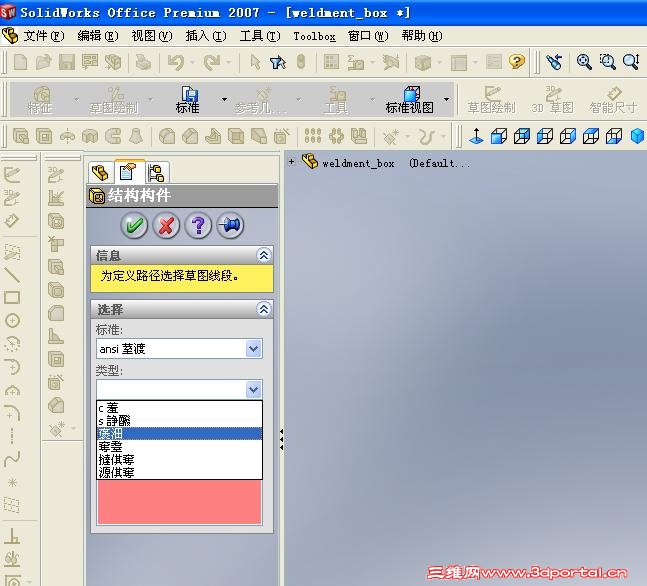The image size is (647, 586).
Task: Click the 标准 command manager button
Action: click(x=188, y=99)
